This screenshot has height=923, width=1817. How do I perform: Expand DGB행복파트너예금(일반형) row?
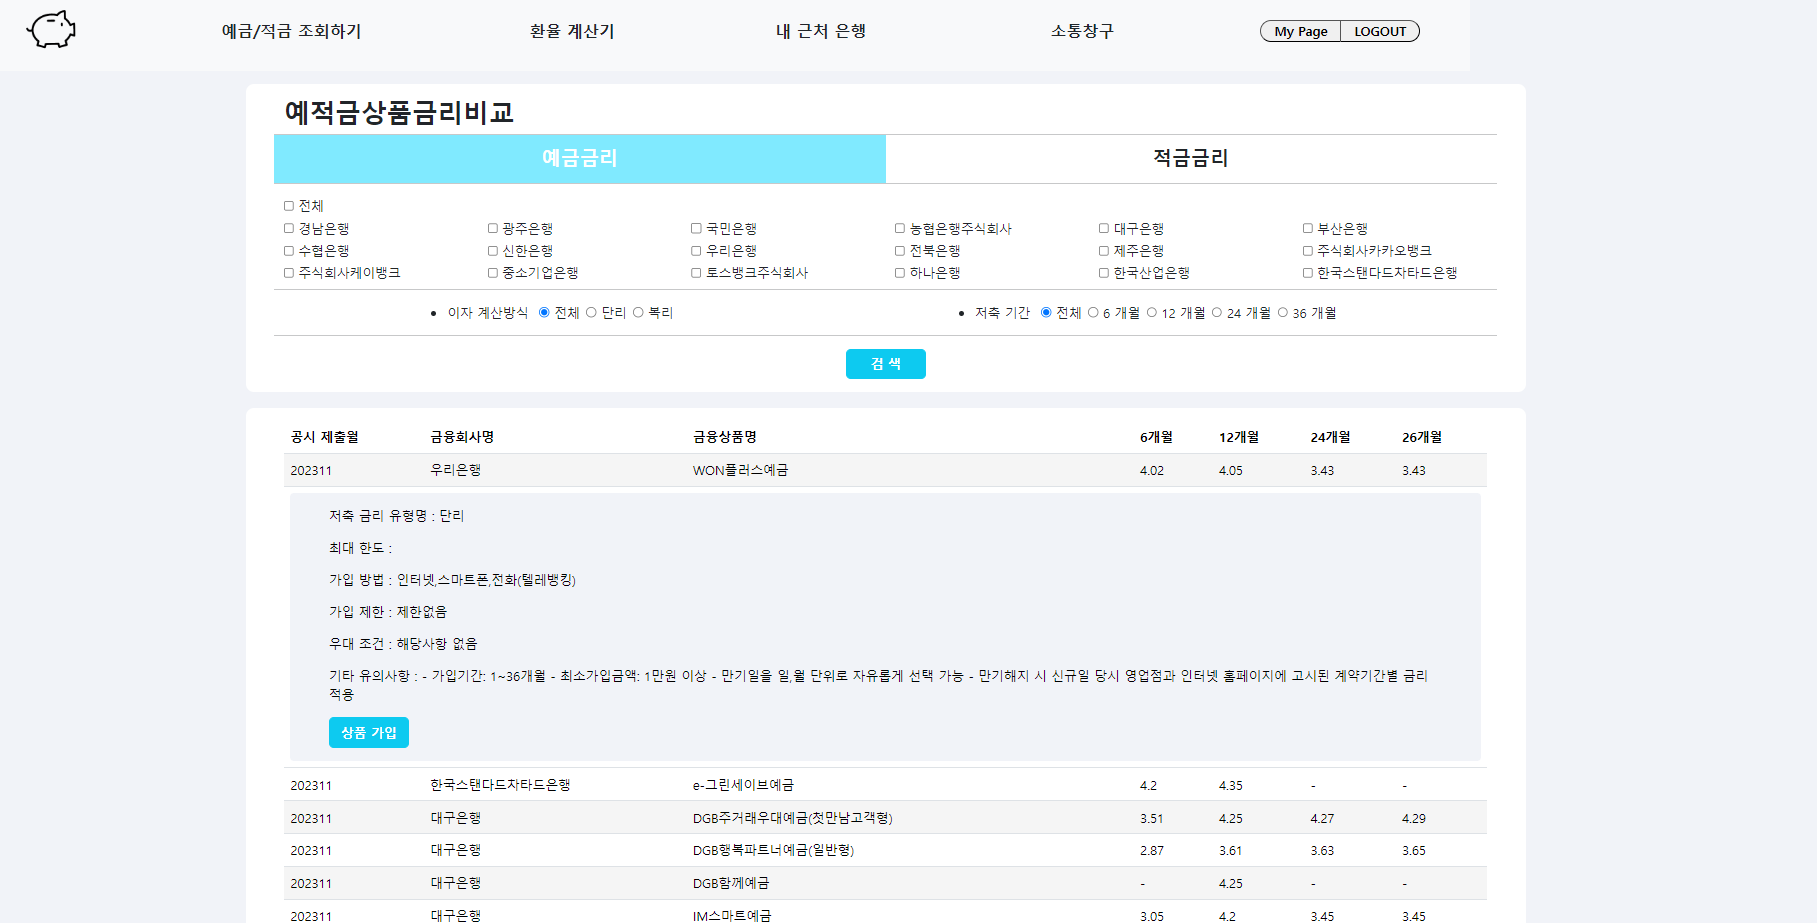tap(885, 851)
